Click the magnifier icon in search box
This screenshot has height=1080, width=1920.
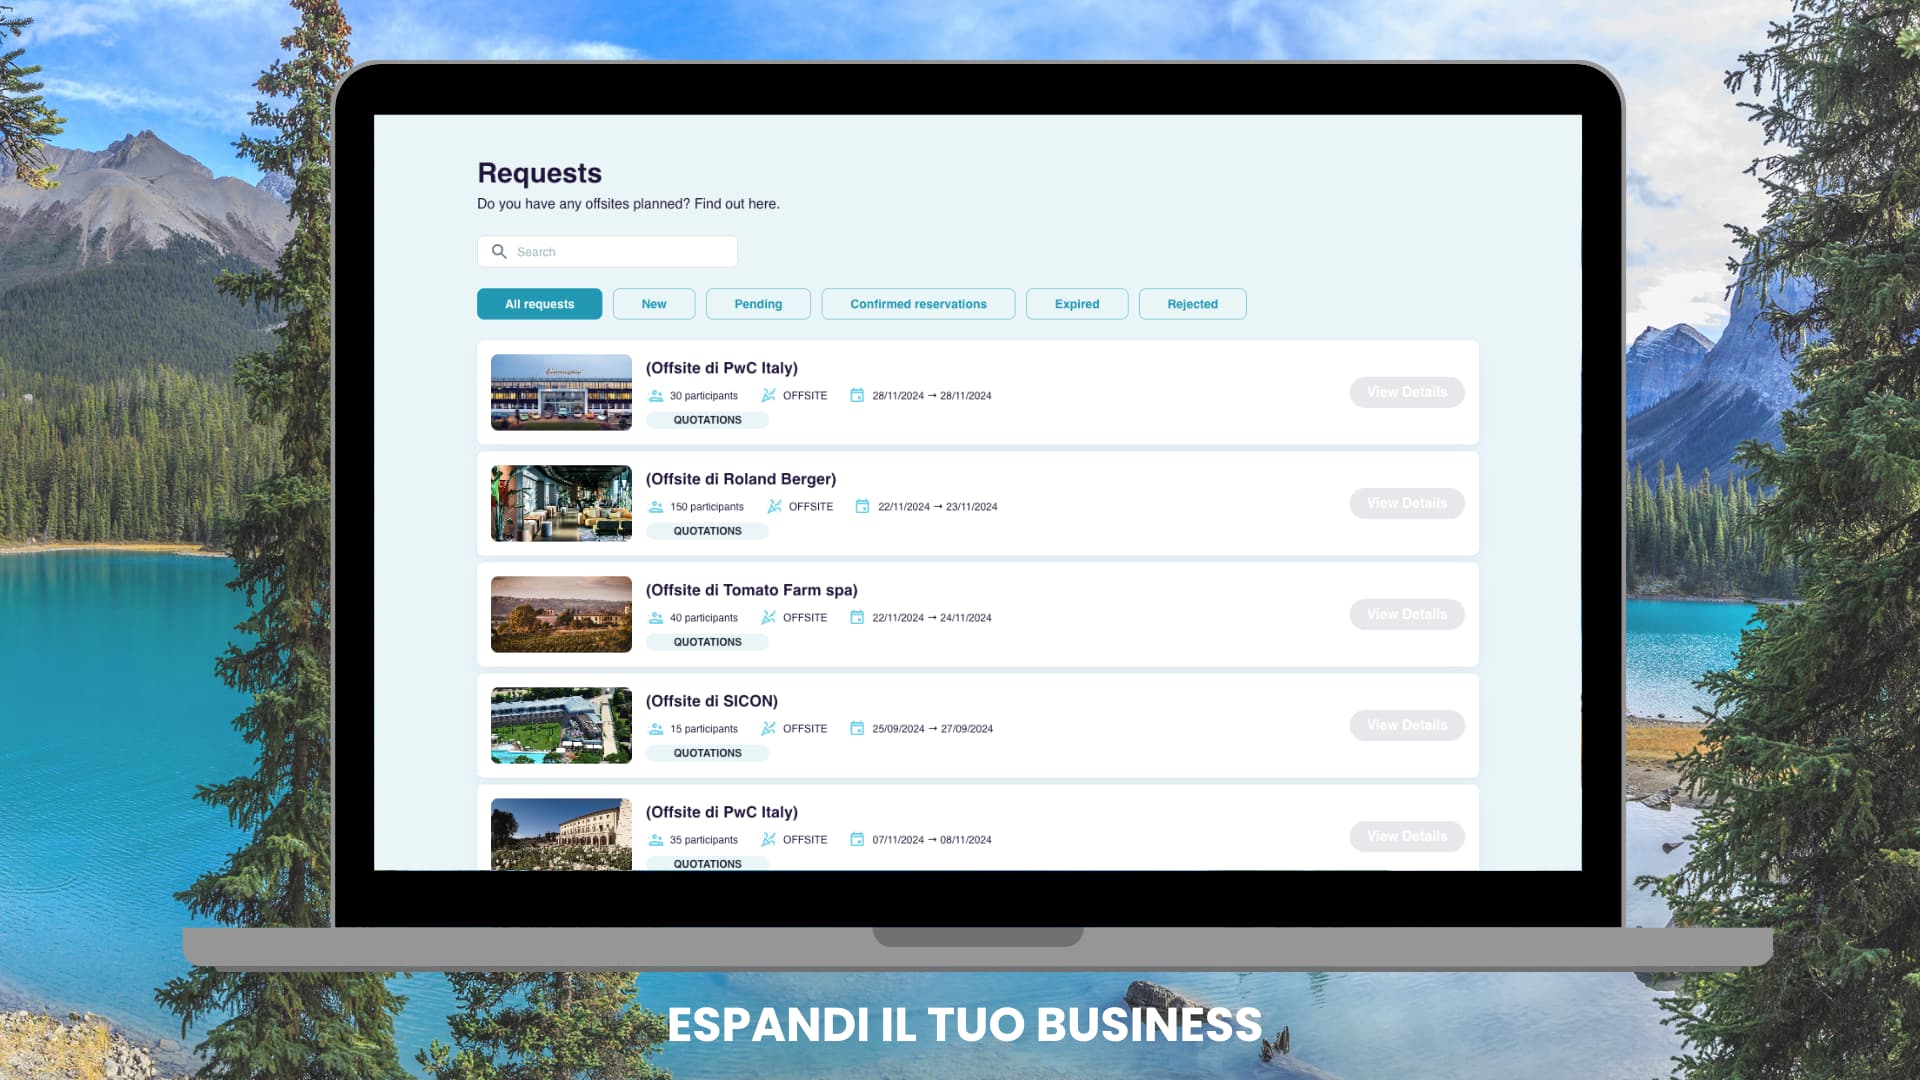(x=499, y=251)
